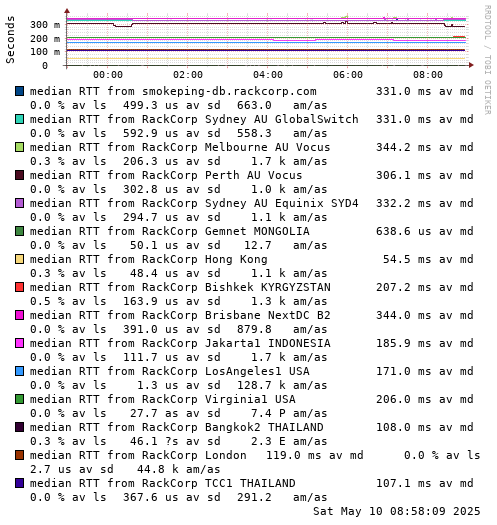The image size is (497, 525).
Task: Click the Gemnet MONGOLIA green swatch
Action: click(19, 231)
